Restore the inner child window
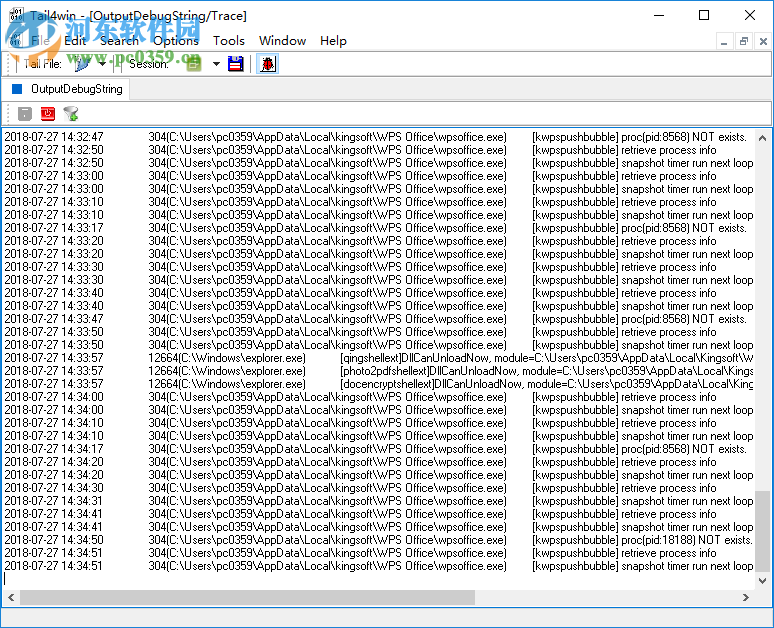Viewport: 774px width, 628px height. [x=743, y=41]
